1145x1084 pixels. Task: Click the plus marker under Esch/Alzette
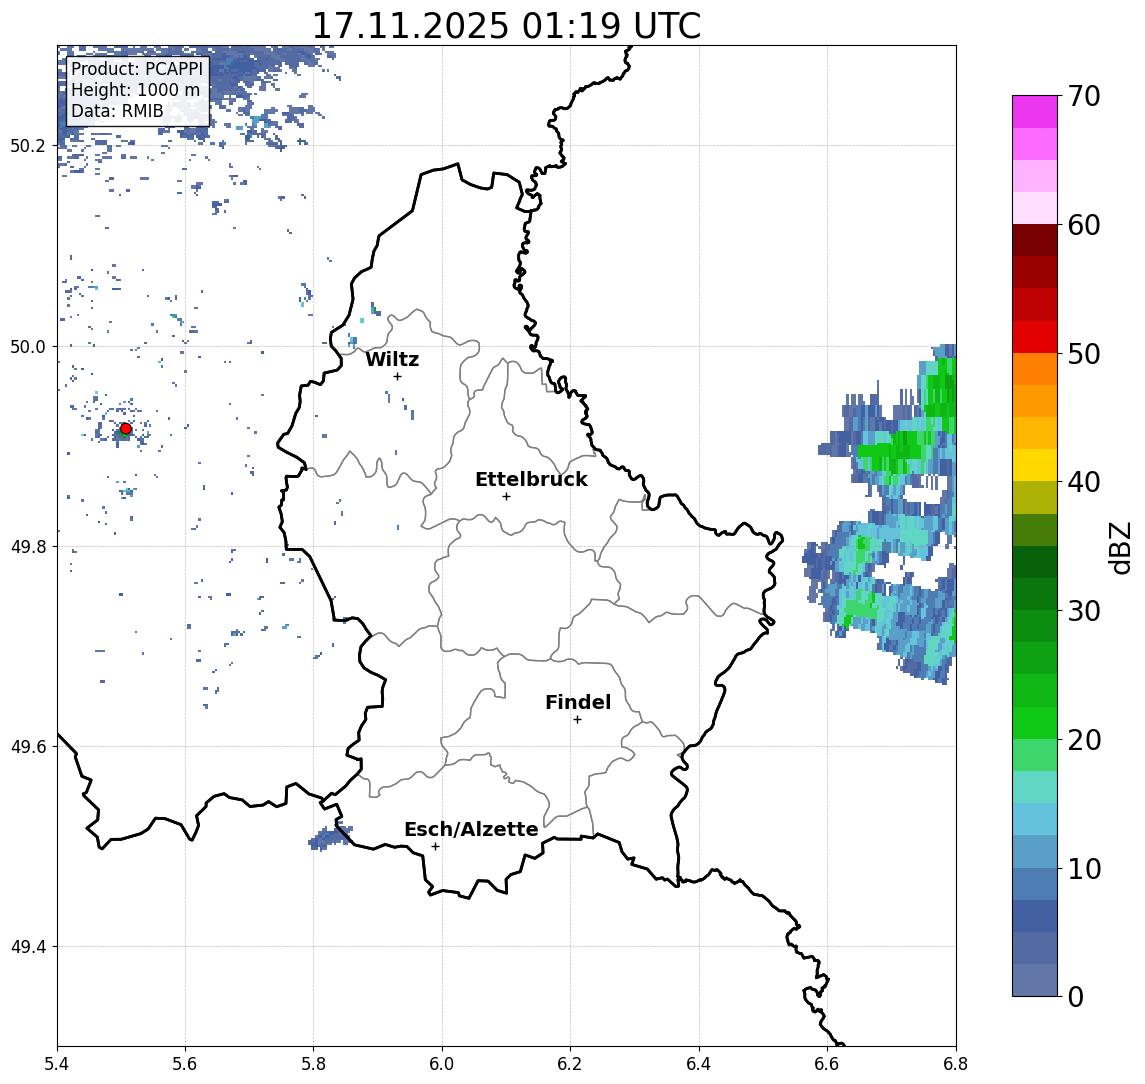click(x=435, y=847)
